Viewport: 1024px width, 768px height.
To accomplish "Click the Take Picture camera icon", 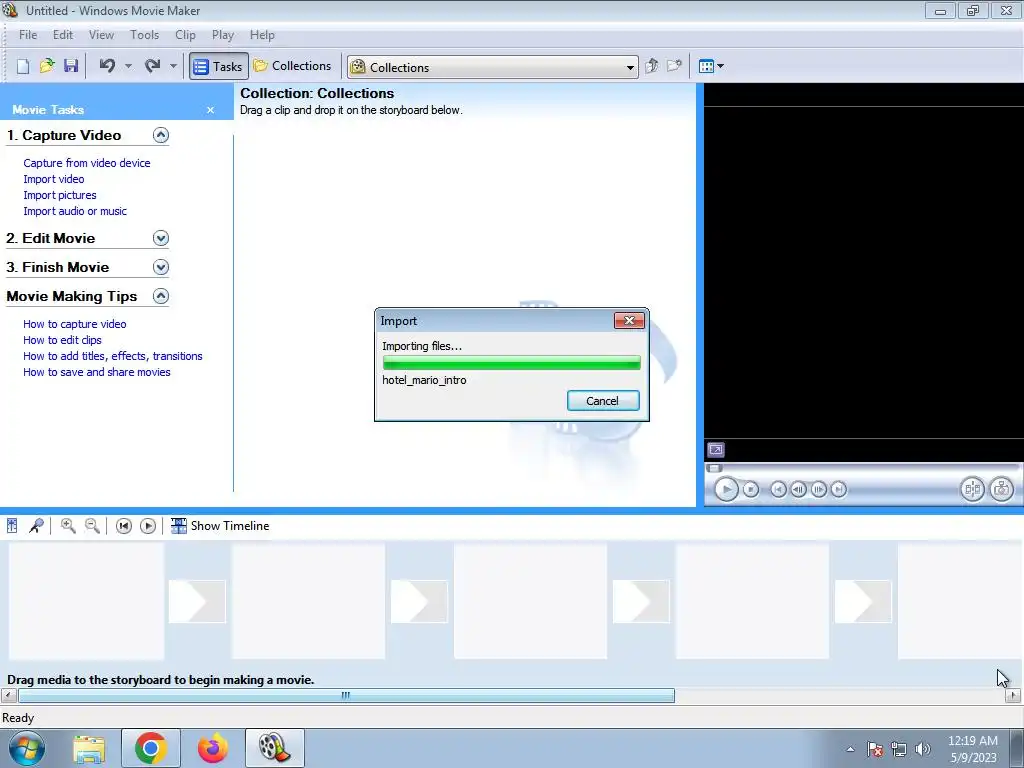I will [1002, 489].
